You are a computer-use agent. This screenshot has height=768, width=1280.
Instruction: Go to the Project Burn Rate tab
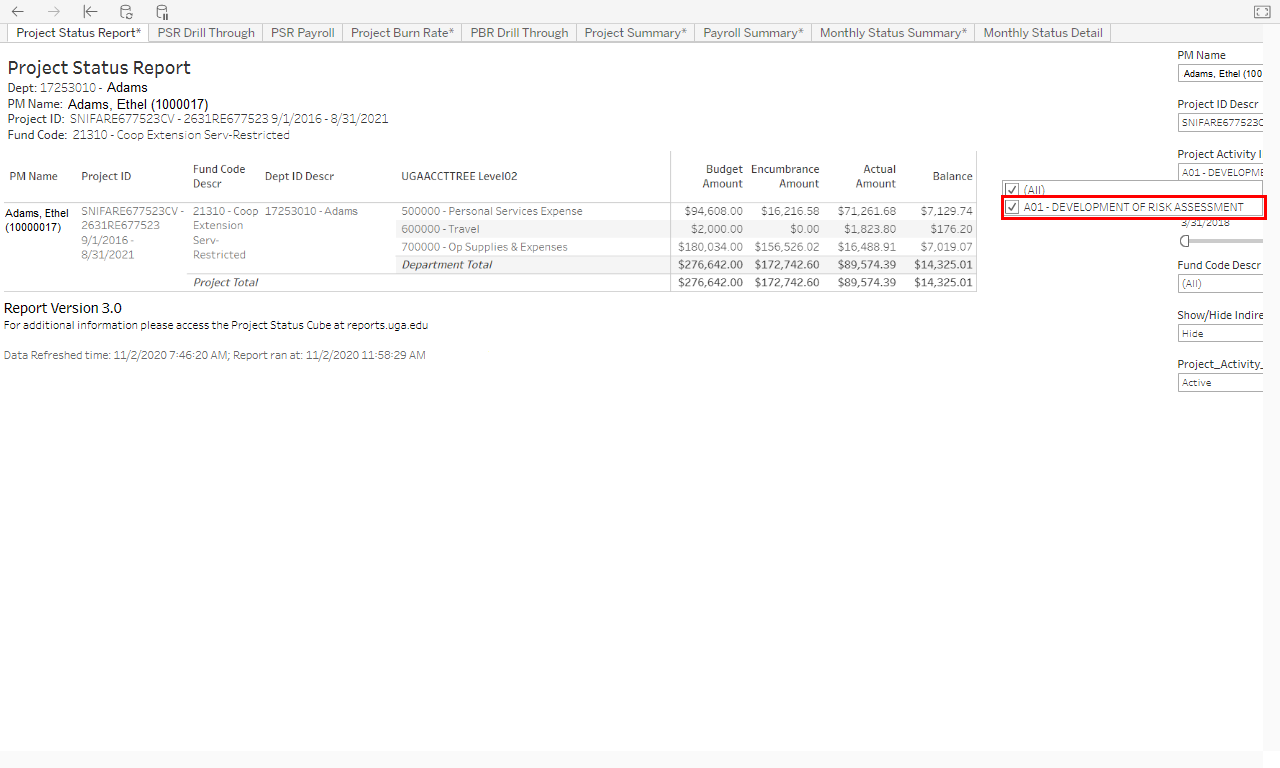[402, 33]
